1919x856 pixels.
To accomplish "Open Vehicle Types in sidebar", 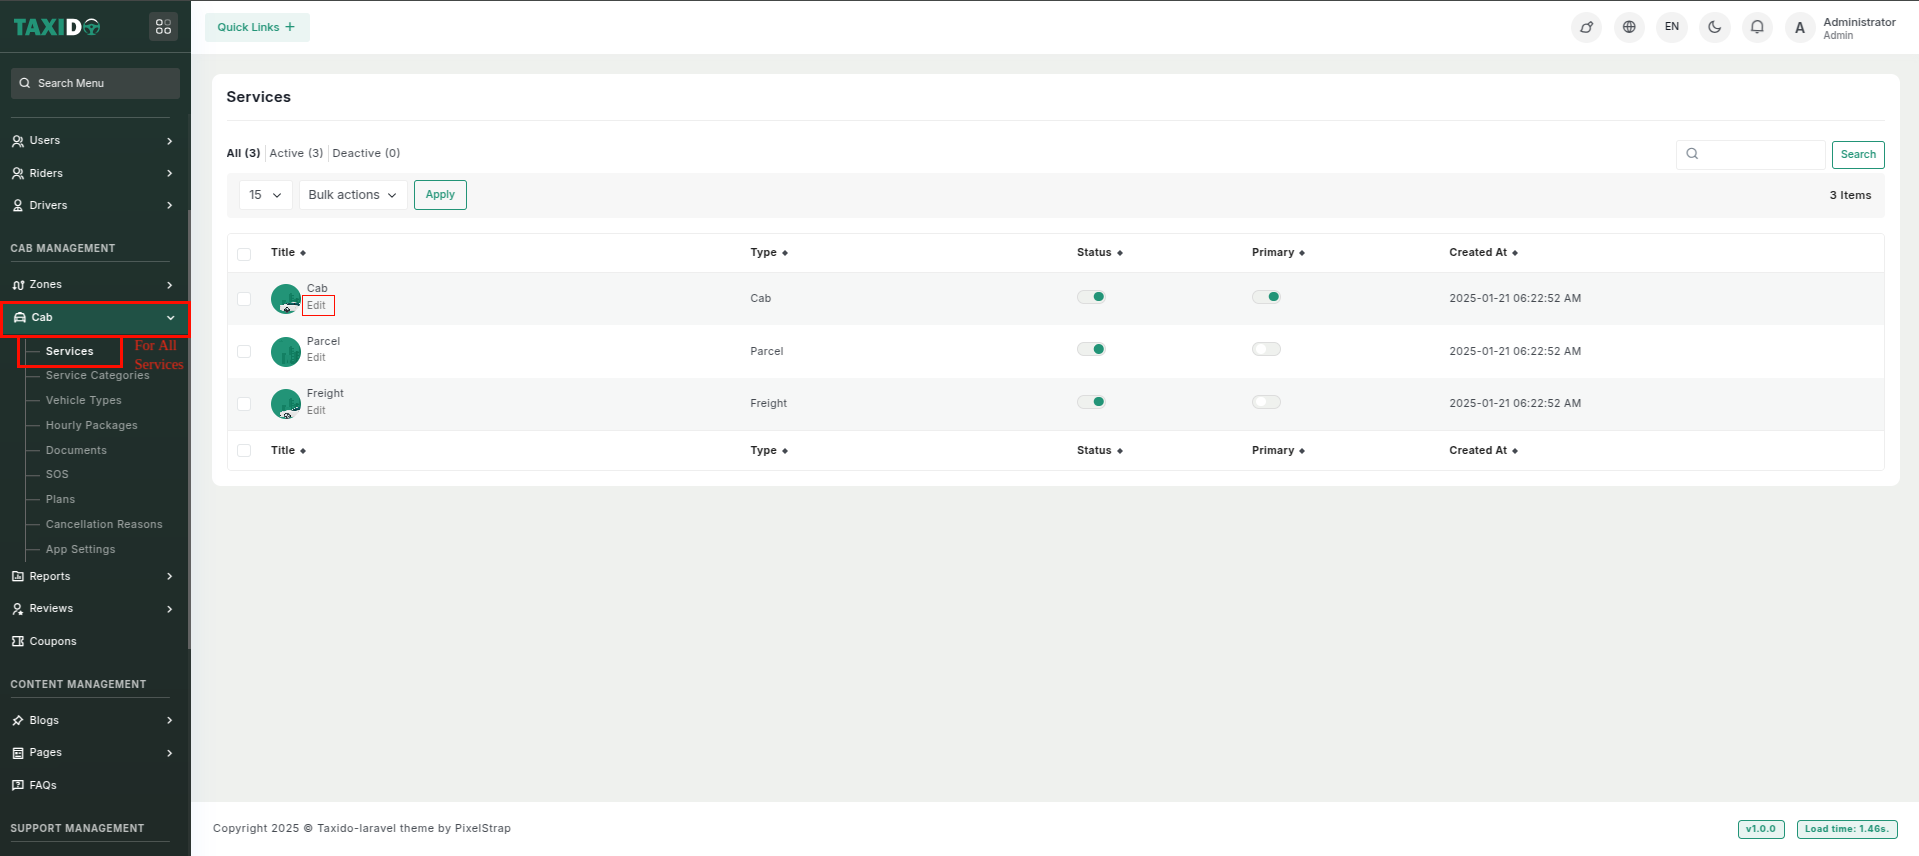I will coord(84,400).
